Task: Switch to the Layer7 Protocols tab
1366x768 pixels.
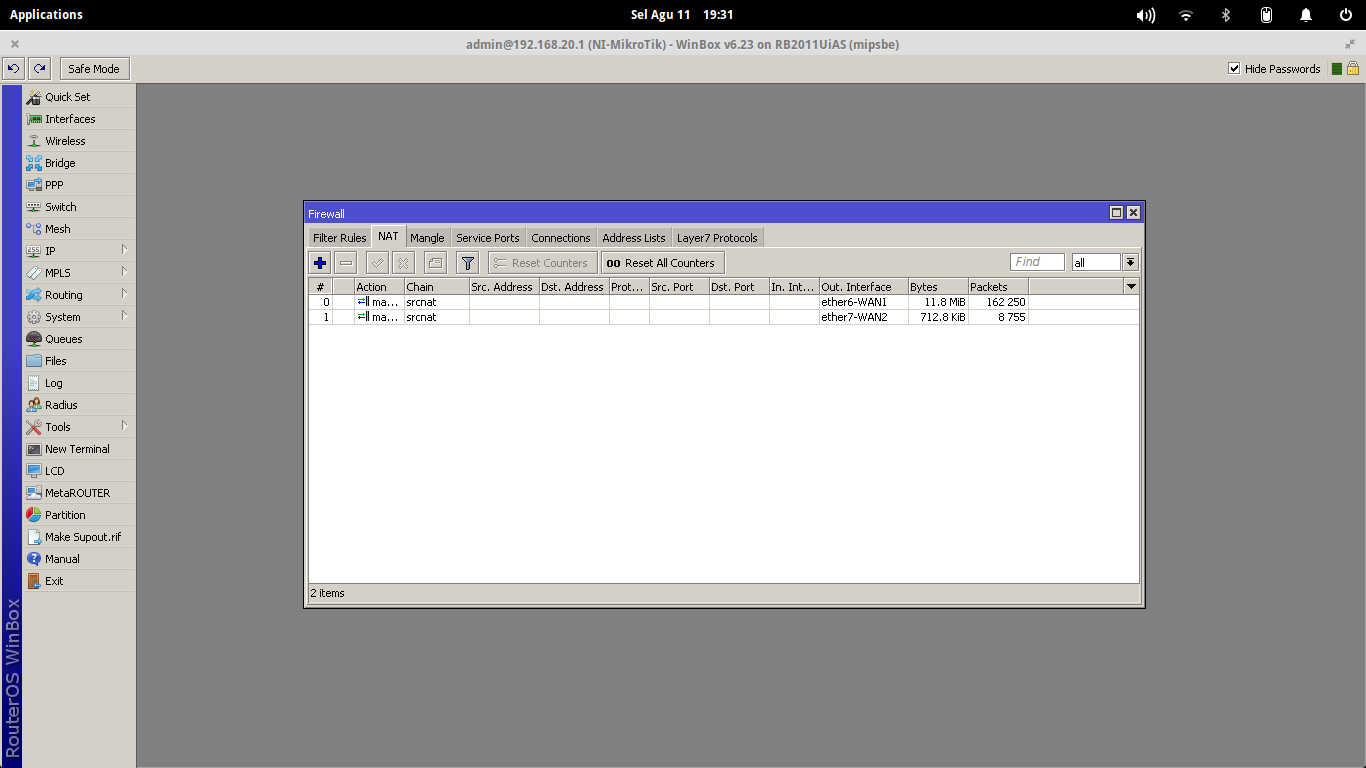Action: coord(717,238)
